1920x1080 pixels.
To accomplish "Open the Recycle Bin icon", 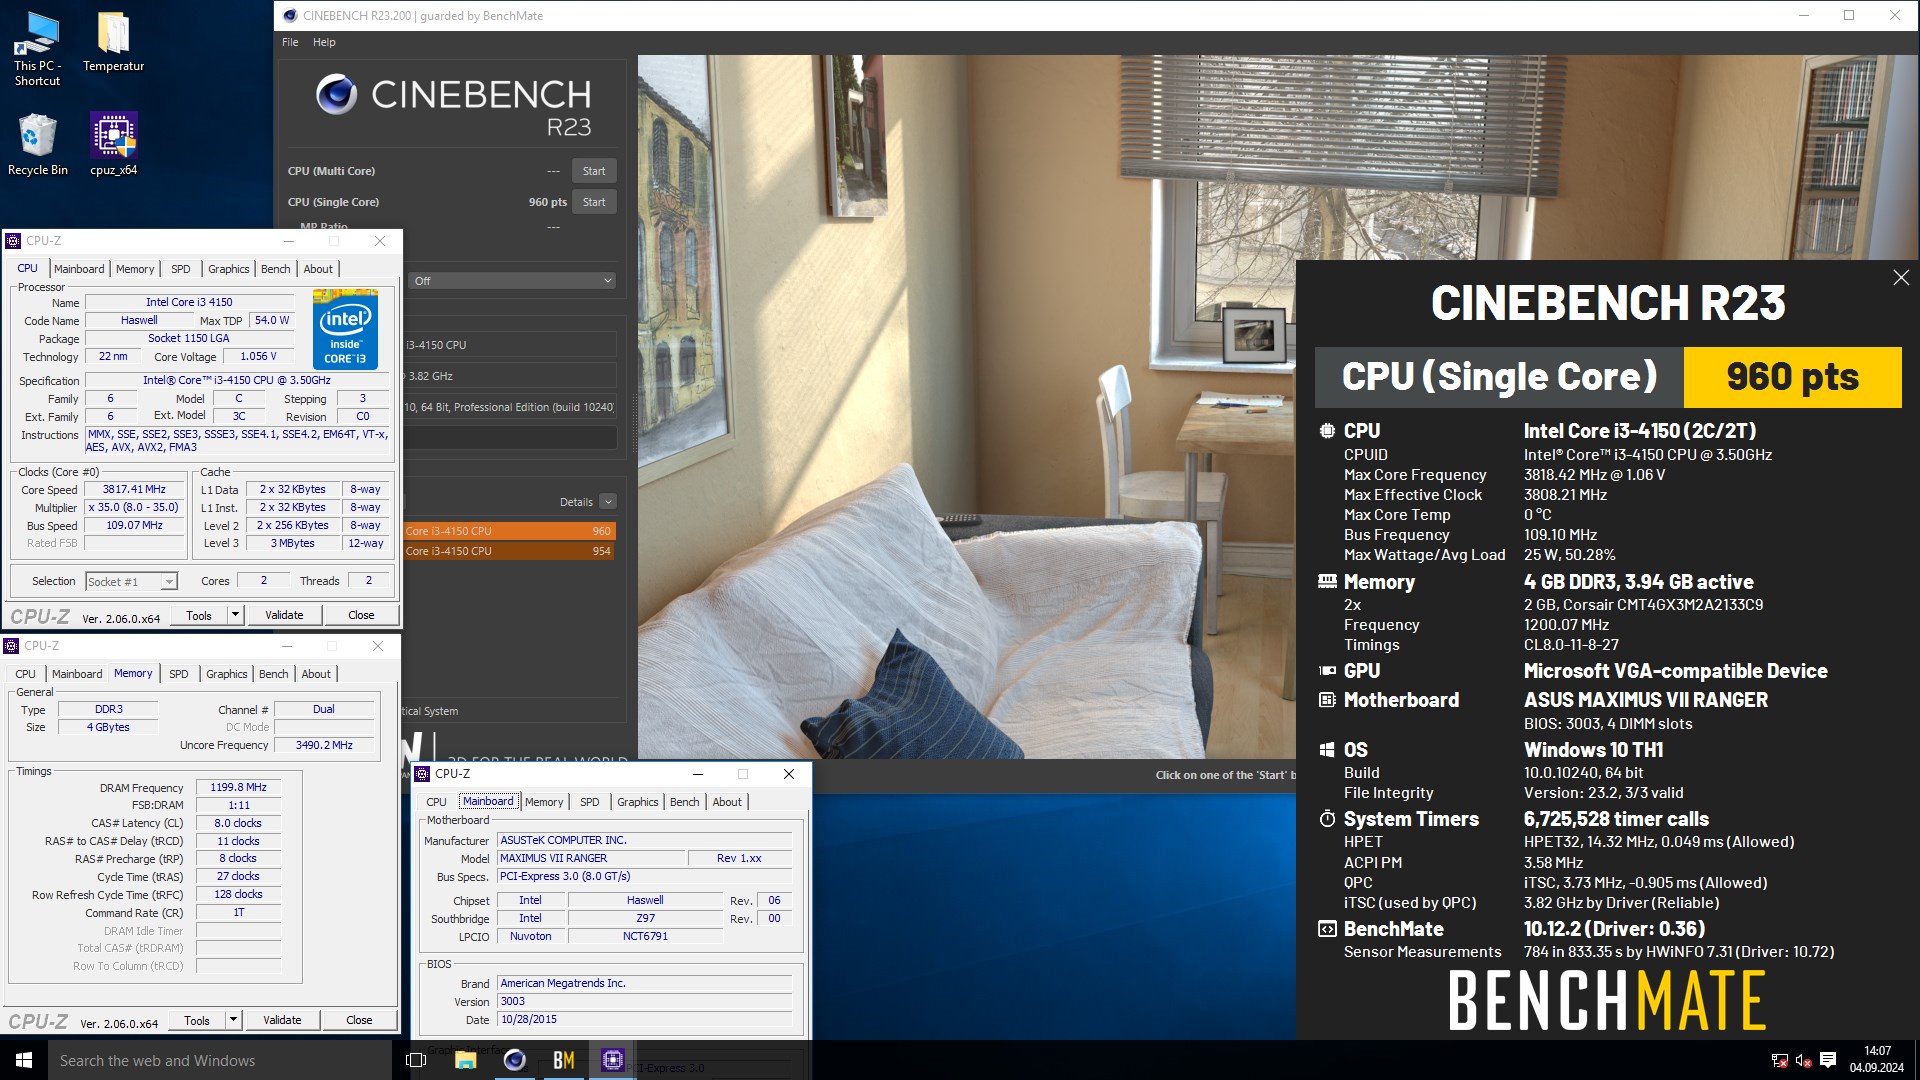I will pyautogui.click(x=37, y=144).
